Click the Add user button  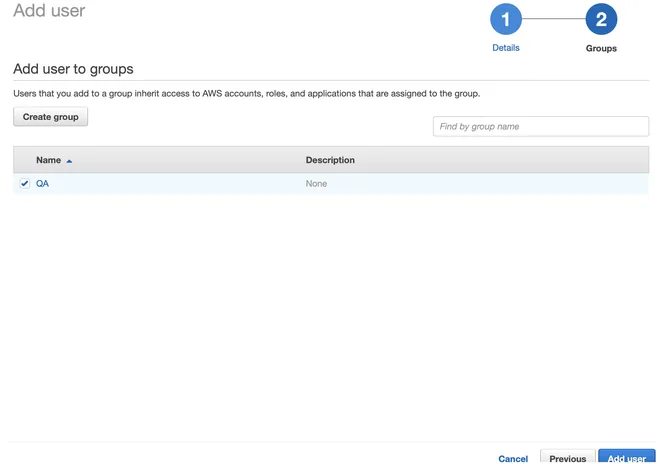[627, 457]
